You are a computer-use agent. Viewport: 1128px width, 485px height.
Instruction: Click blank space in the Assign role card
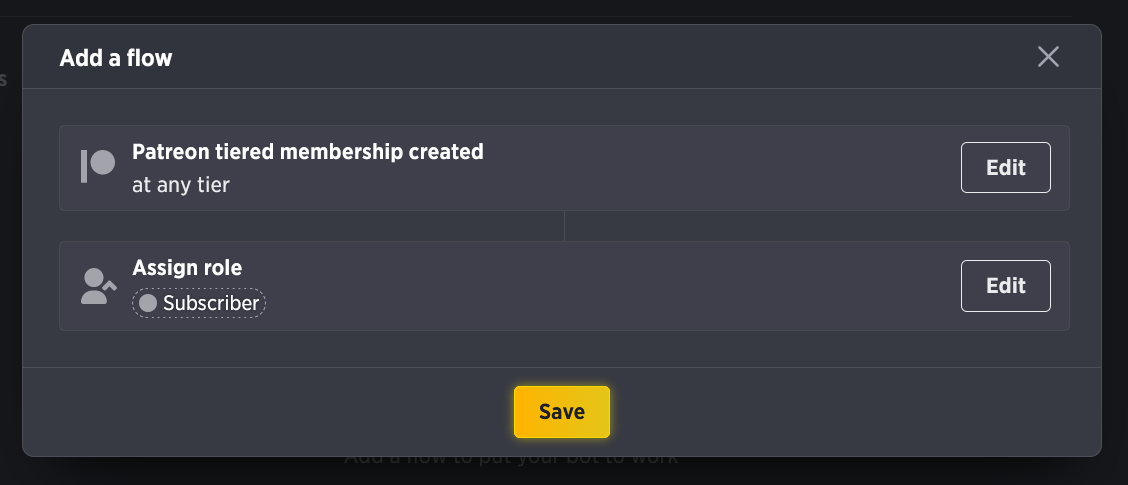(x=611, y=286)
